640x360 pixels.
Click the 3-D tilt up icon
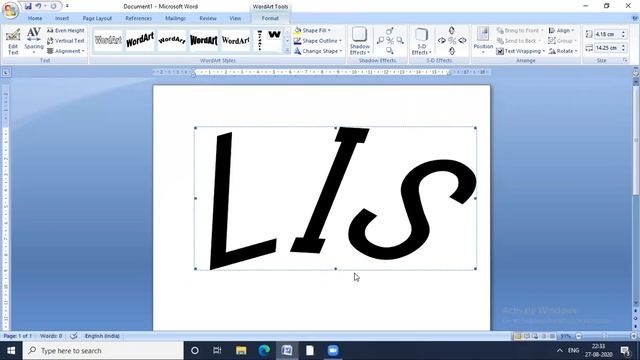click(451, 31)
